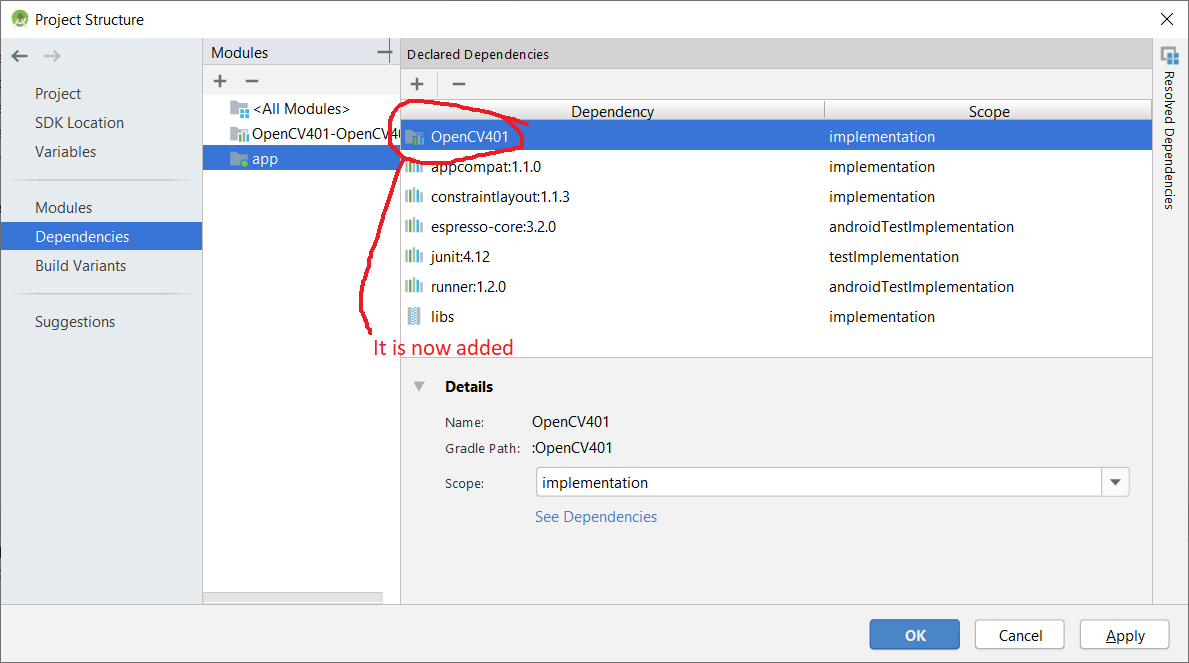The image size is (1189, 663).
Task: Click the back navigation arrow
Action: (x=19, y=56)
